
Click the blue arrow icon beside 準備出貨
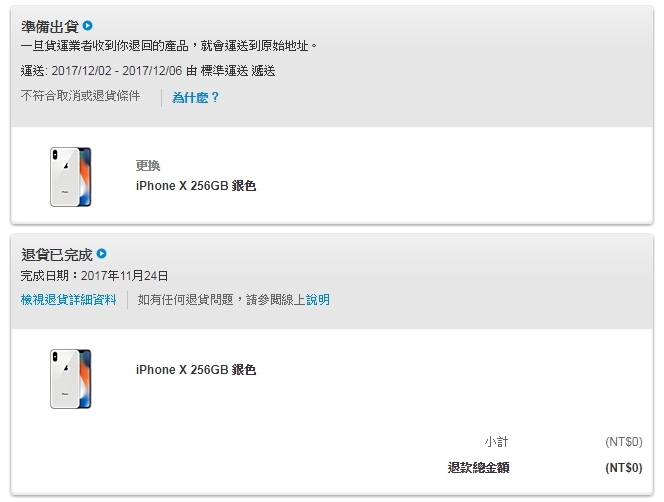[88, 25]
